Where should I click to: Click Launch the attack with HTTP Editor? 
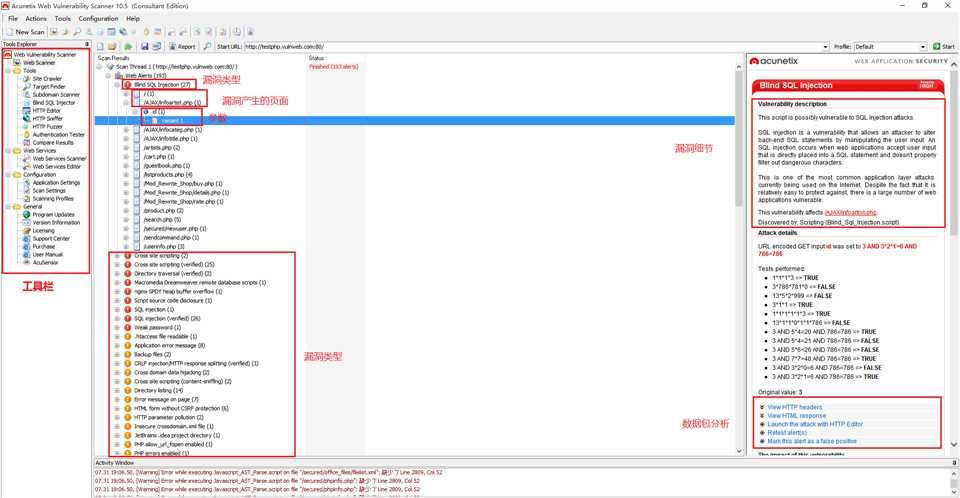pyautogui.click(x=815, y=424)
